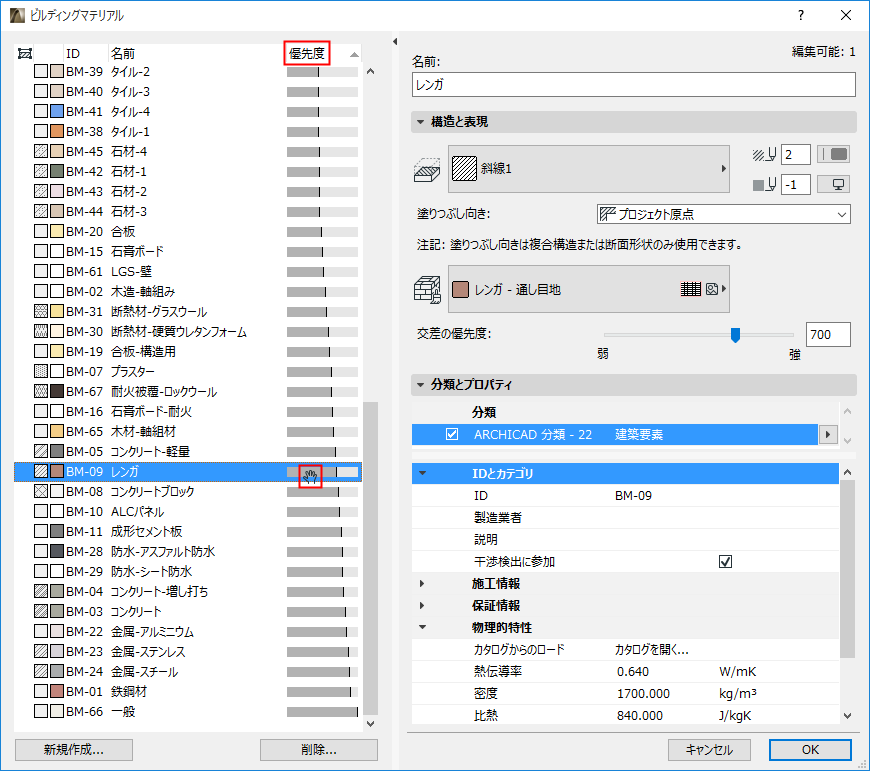Expand the 保証情報 group
The height and width of the screenshot is (771, 870).
coord(422,606)
